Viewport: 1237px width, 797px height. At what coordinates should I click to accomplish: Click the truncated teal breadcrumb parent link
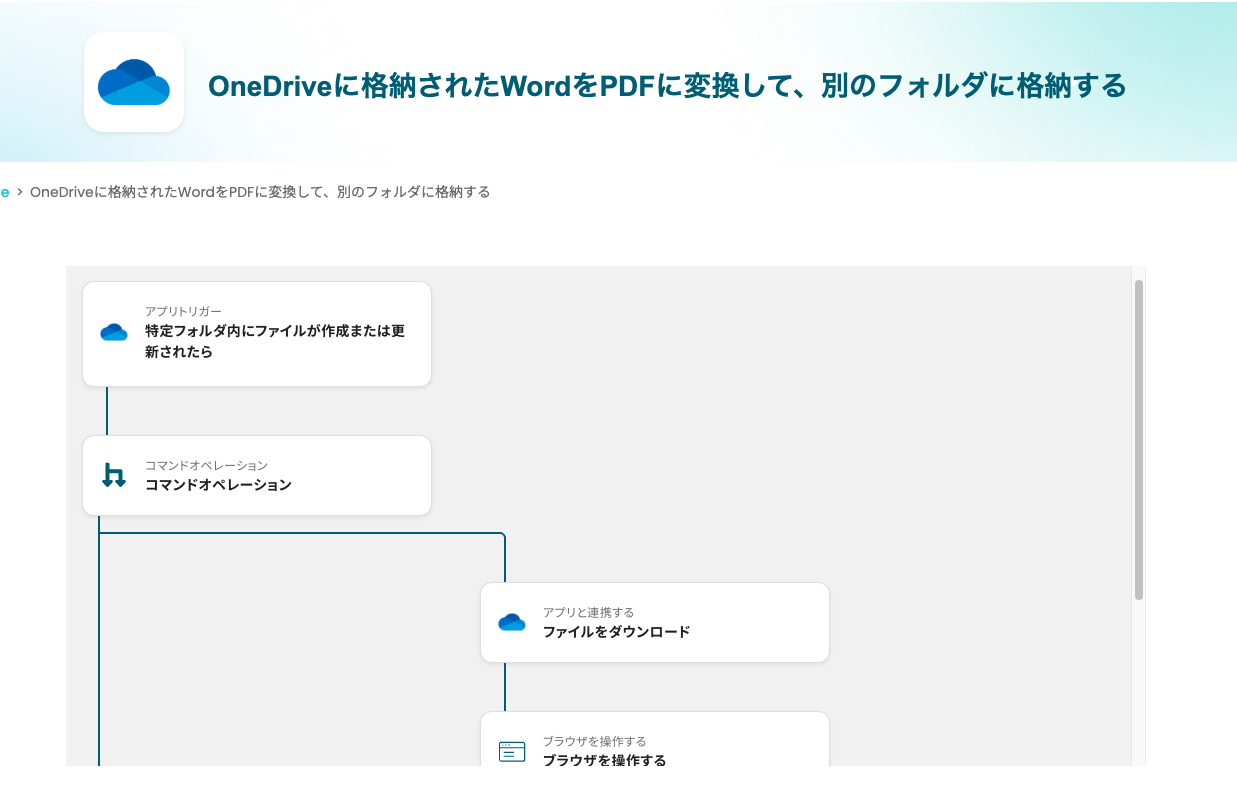click(x=5, y=192)
